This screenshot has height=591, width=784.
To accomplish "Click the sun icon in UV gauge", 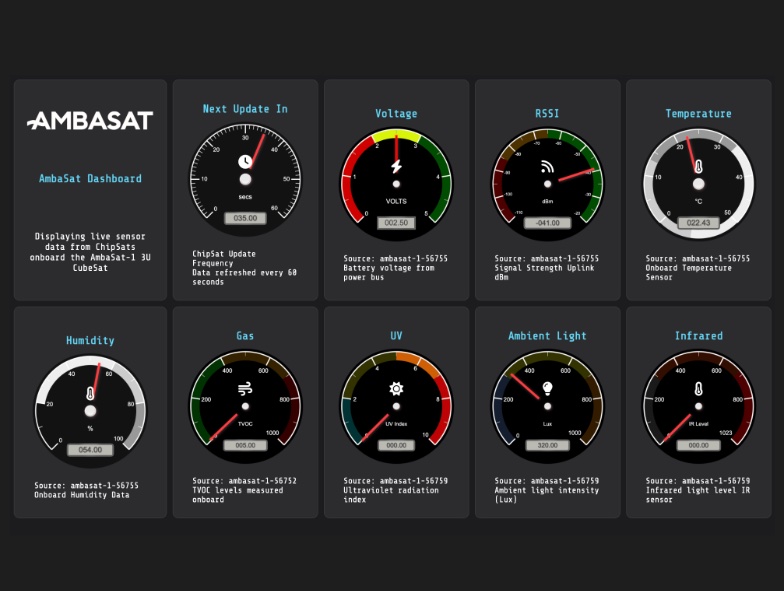I will pos(396,389).
